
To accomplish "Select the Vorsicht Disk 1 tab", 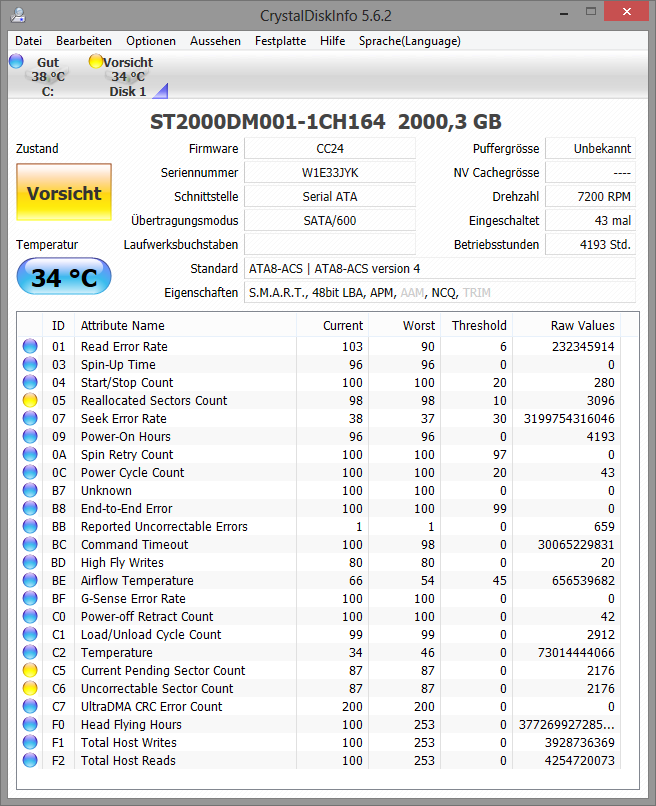I will point(127,76).
